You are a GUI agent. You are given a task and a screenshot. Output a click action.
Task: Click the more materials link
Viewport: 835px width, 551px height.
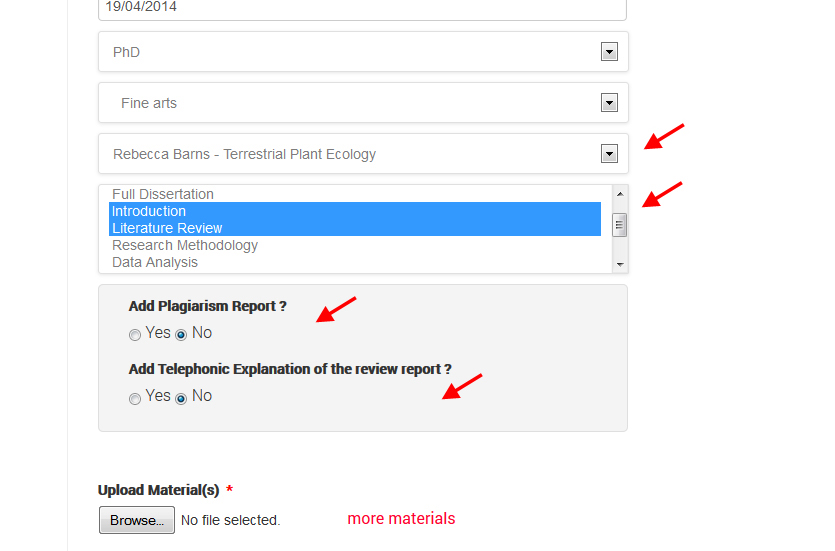[401, 519]
